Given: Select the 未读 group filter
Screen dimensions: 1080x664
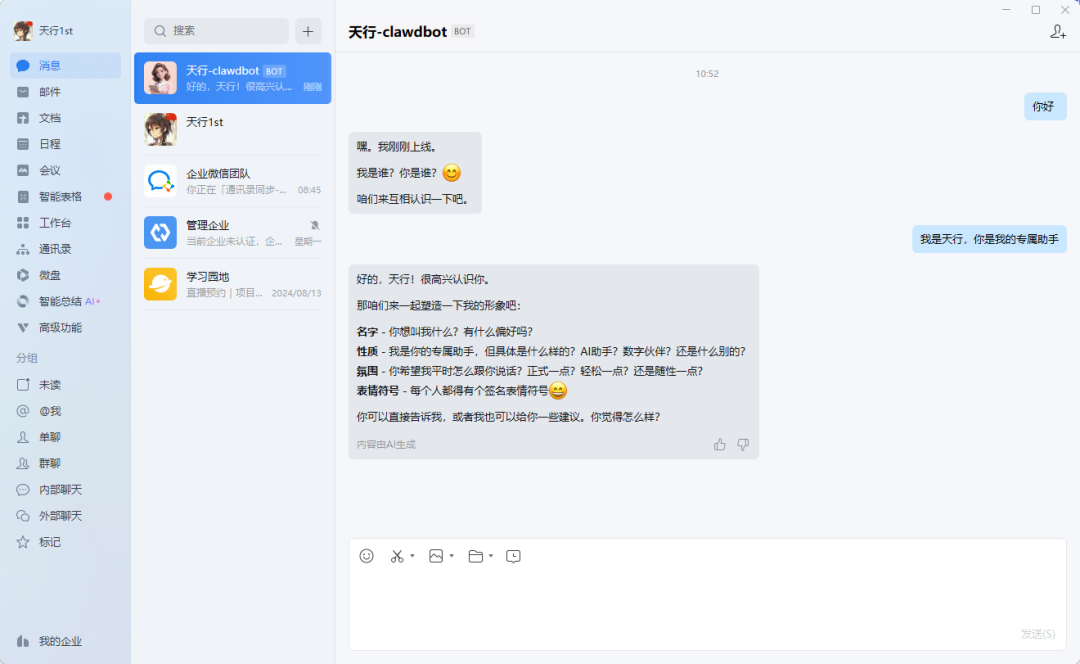Looking at the screenshot, I should click(50, 385).
